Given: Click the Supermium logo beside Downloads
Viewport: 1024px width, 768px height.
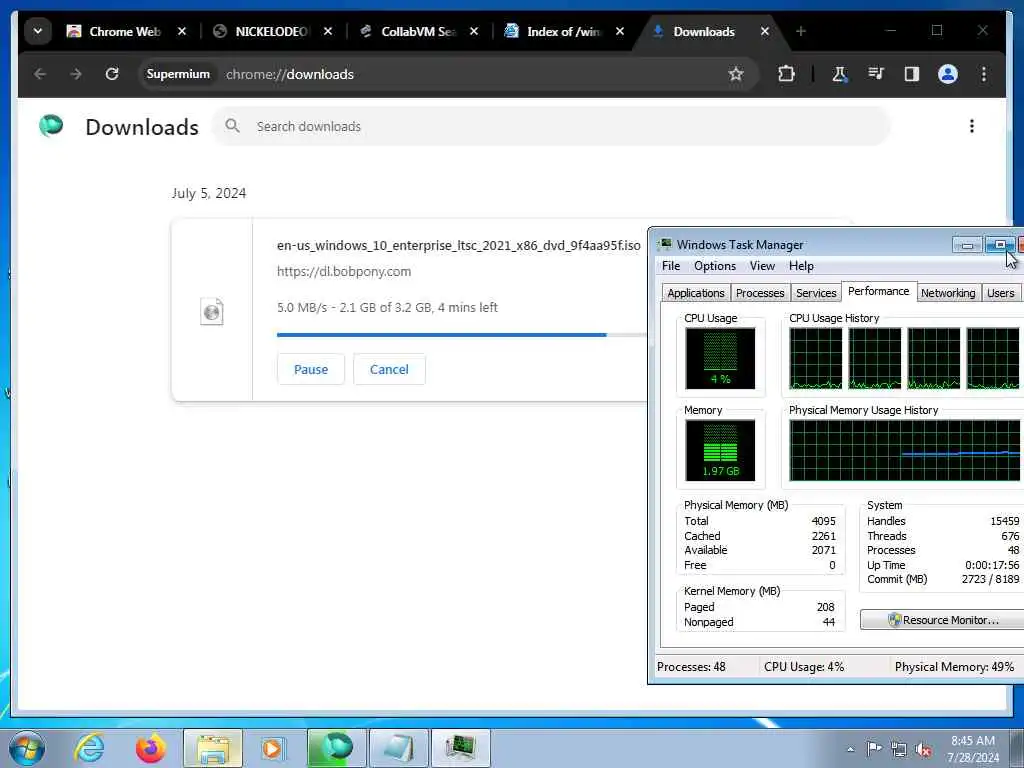Looking at the screenshot, I should pos(51,125).
